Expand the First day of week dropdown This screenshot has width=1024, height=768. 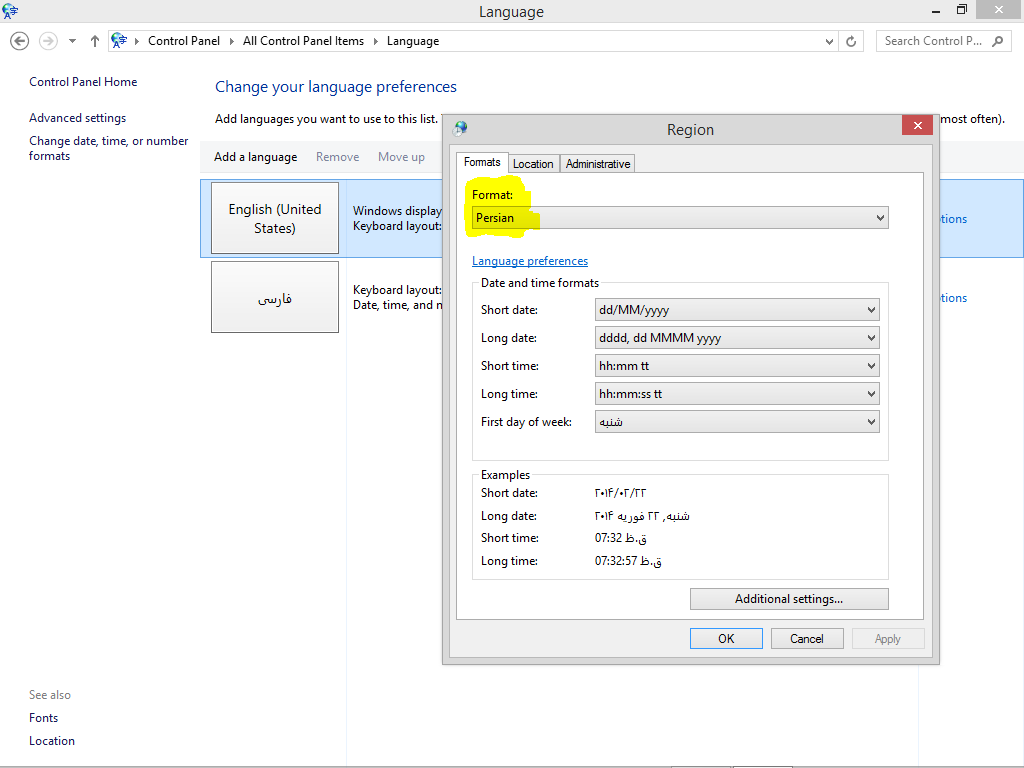(x=737, y=422)
